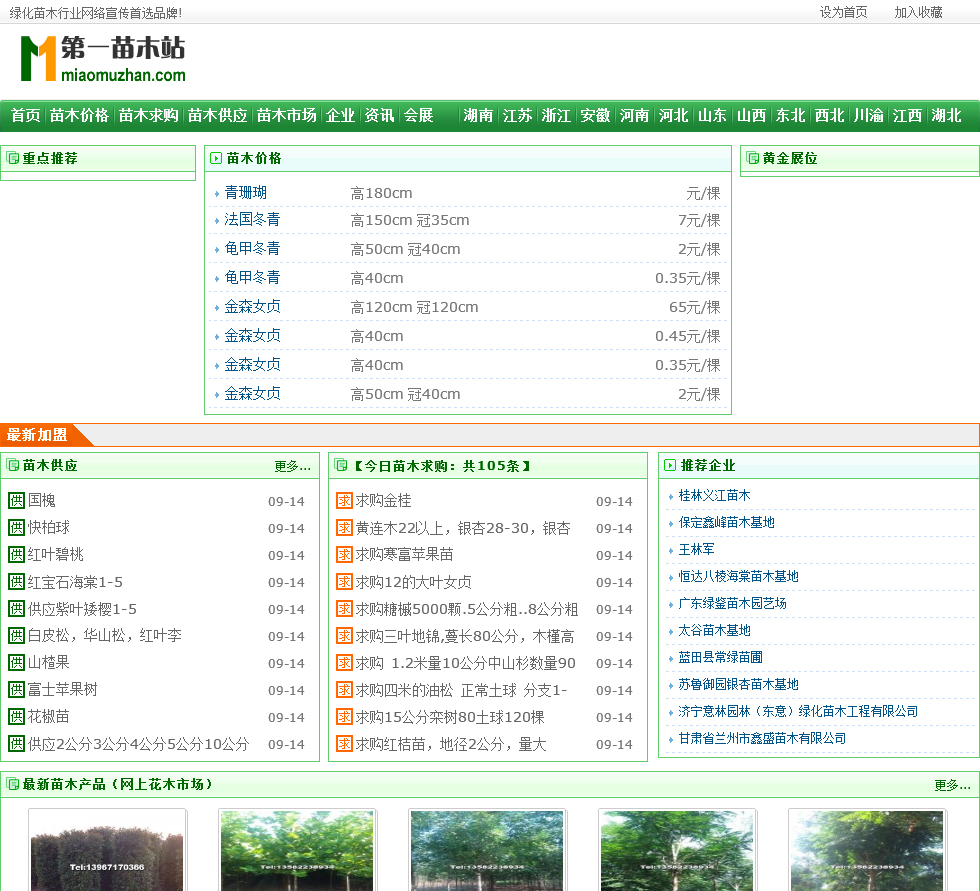Select the 最新加盟 orange tab

click(38, 434)
